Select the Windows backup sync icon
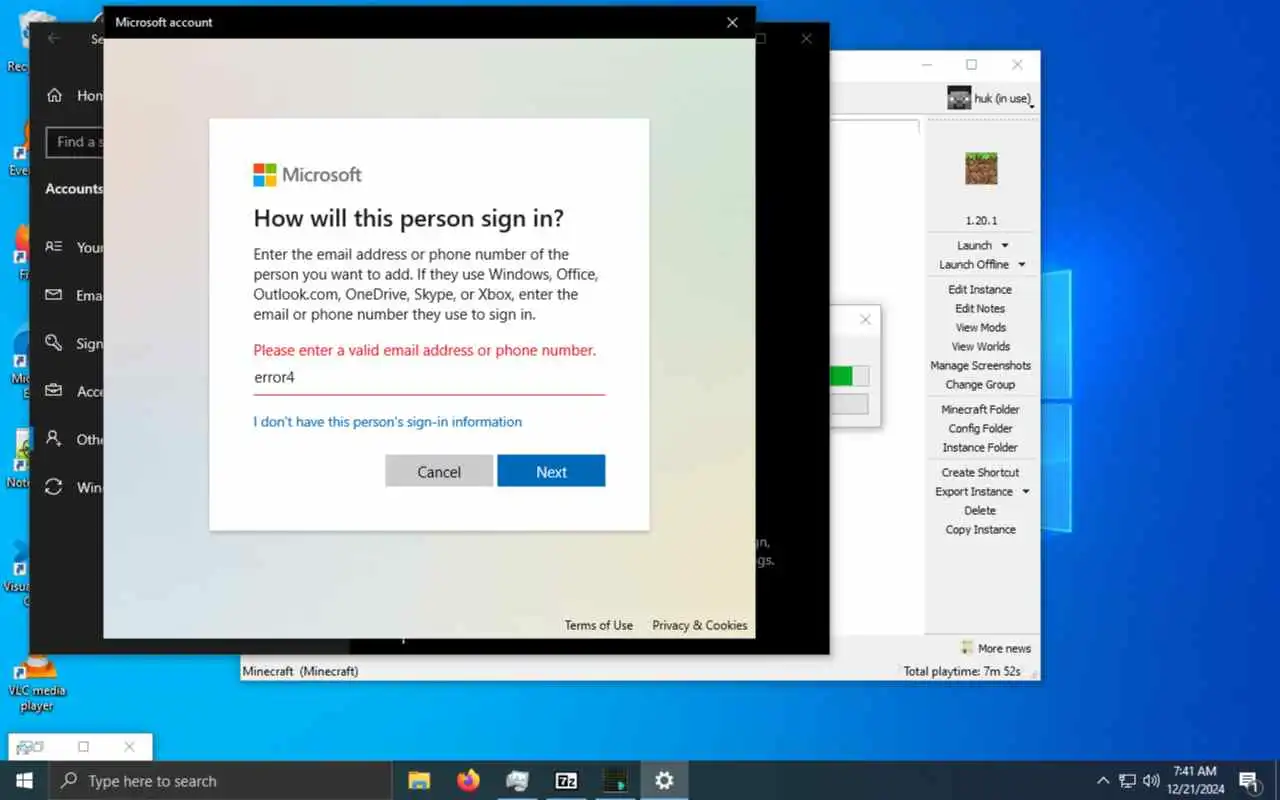The width and height of the screenshot is (1280, 800). [x=54, y=487]
